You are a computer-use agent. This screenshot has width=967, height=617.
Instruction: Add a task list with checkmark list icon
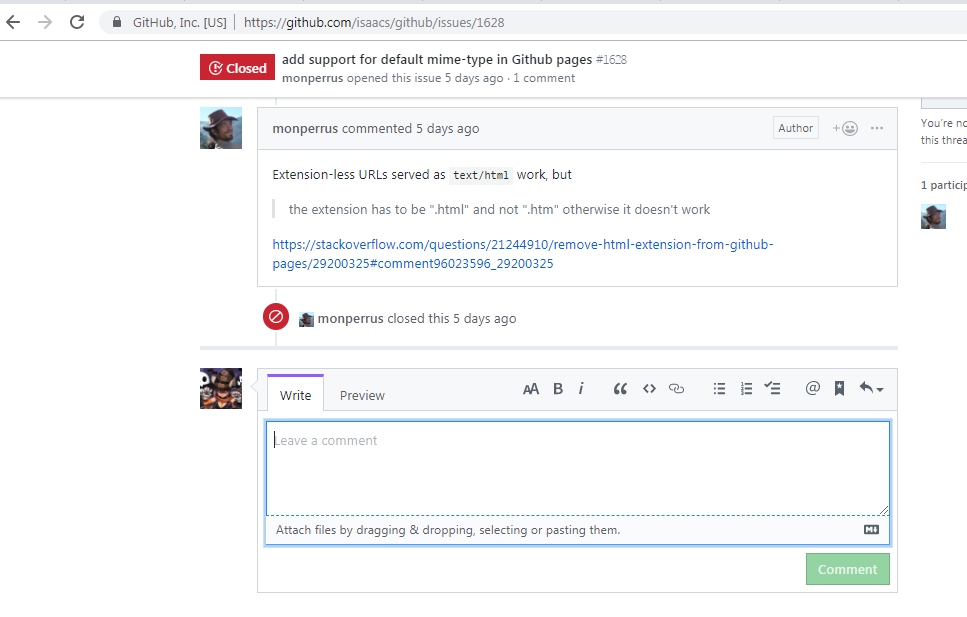tap(772, 388)
